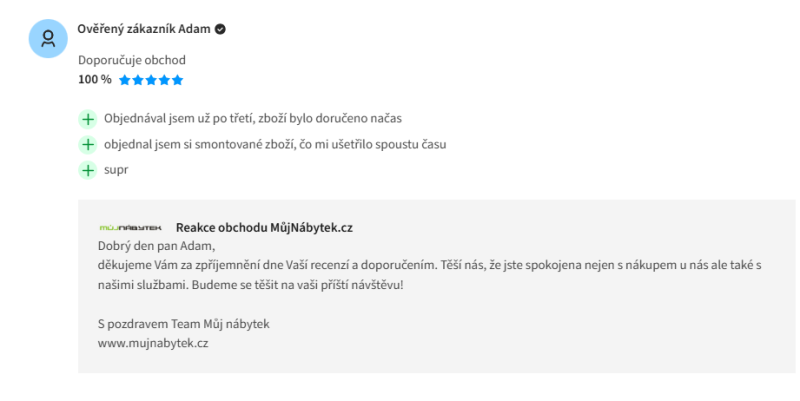
Task: Click the "100 %" rating value
Action: point(94,80)
